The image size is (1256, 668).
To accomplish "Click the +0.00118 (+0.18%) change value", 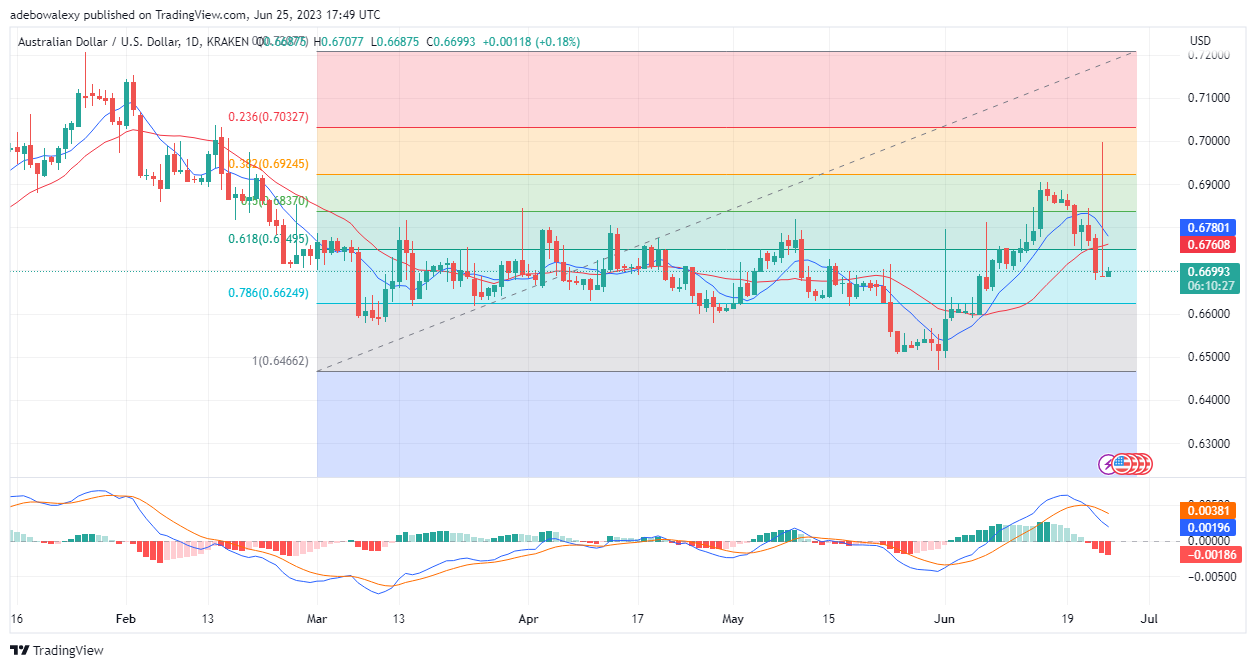I will (x=531, y=42).
